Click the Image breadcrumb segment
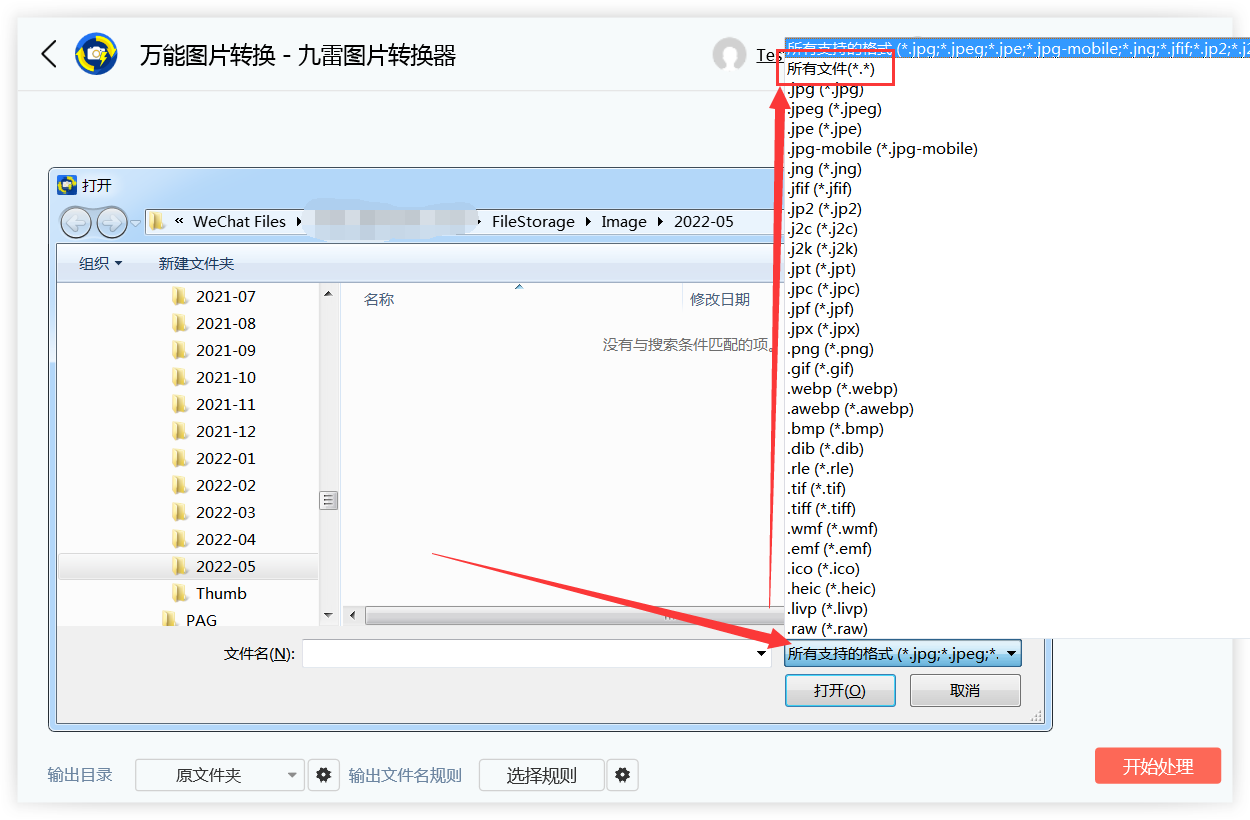Image resolution: width=1250 pixels, height=820 pixels. pyautogui.click(x=624, y=222)
